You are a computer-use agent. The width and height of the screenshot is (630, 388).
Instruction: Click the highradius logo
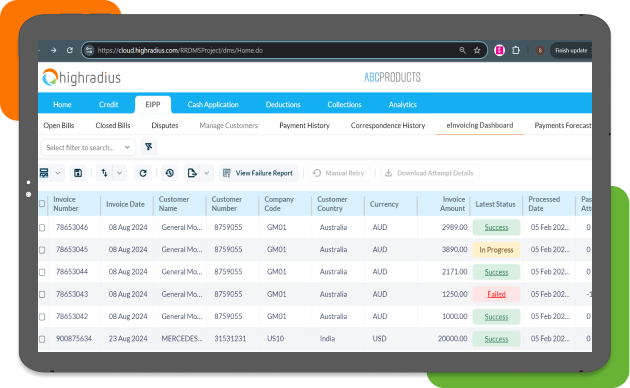pos(82,77)
